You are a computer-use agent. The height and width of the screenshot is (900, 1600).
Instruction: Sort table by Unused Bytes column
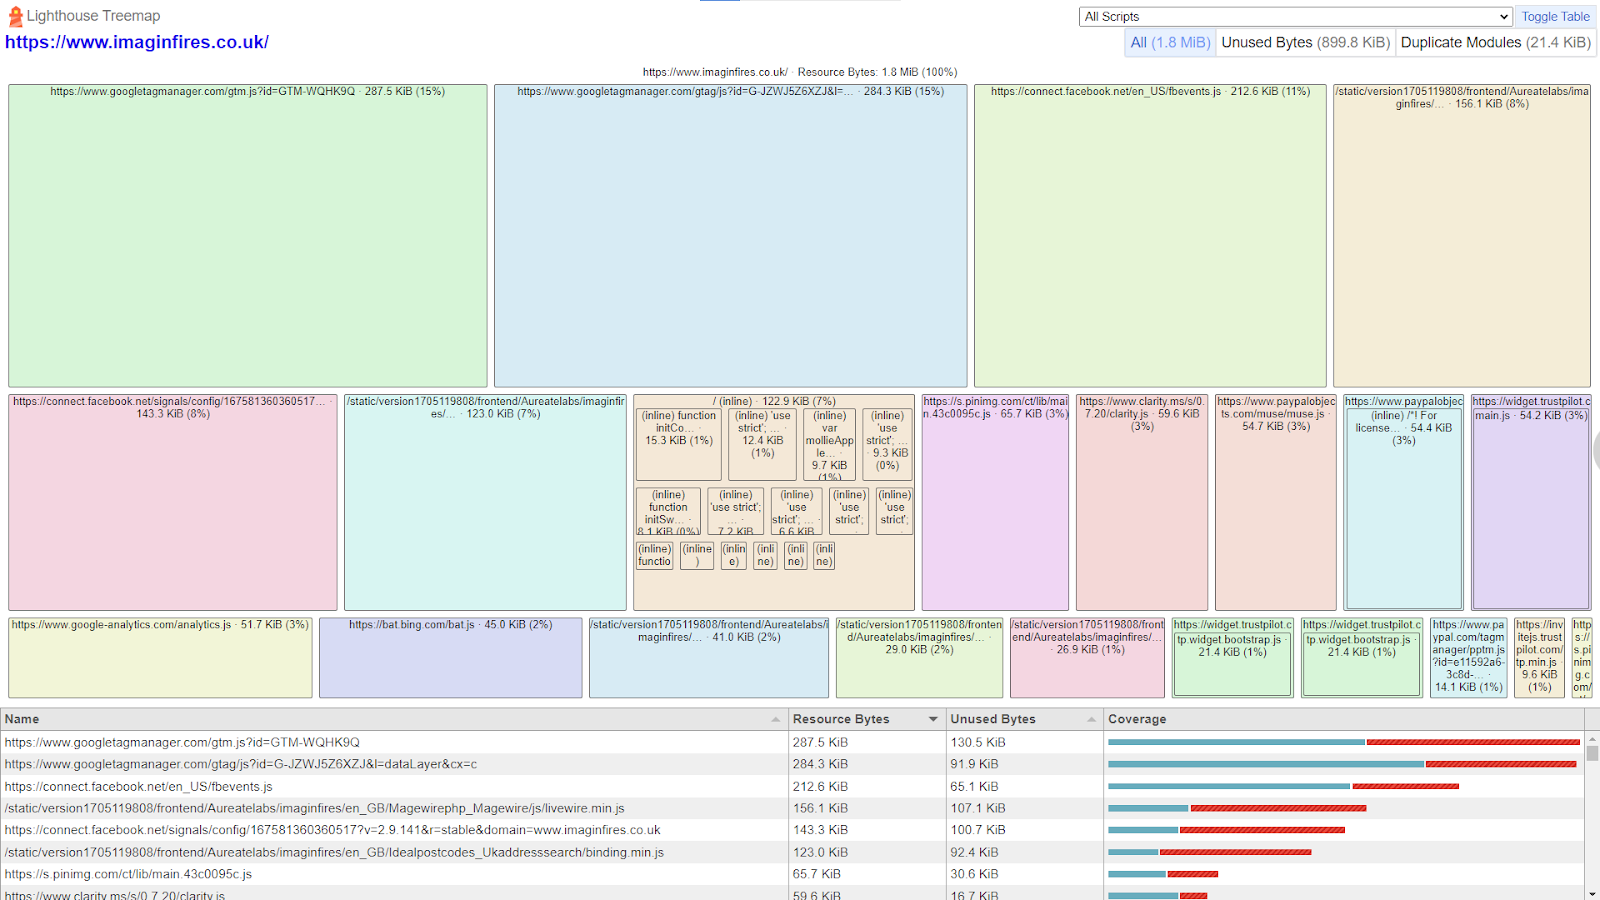pyautogui.click(x=1024, y=719)
